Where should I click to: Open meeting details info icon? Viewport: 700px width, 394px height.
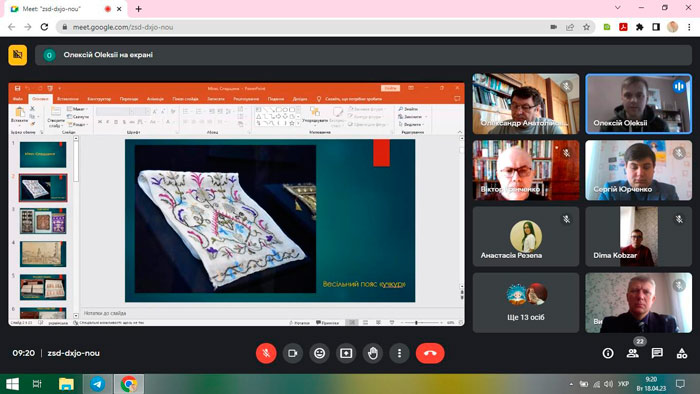pyautogui.click(x=608, y=353)
